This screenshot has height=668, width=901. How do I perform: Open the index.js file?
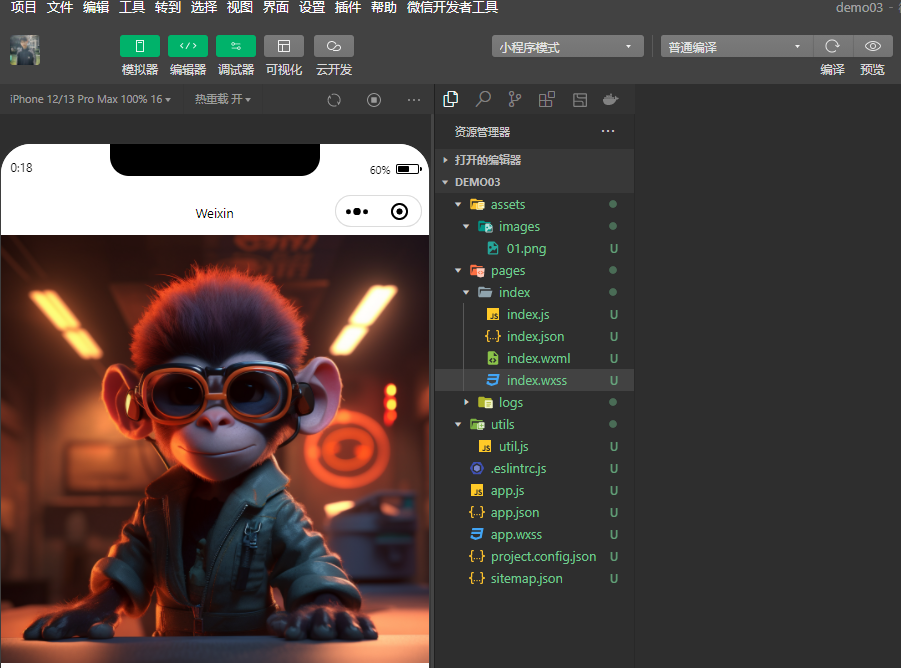tap(534, 315)
